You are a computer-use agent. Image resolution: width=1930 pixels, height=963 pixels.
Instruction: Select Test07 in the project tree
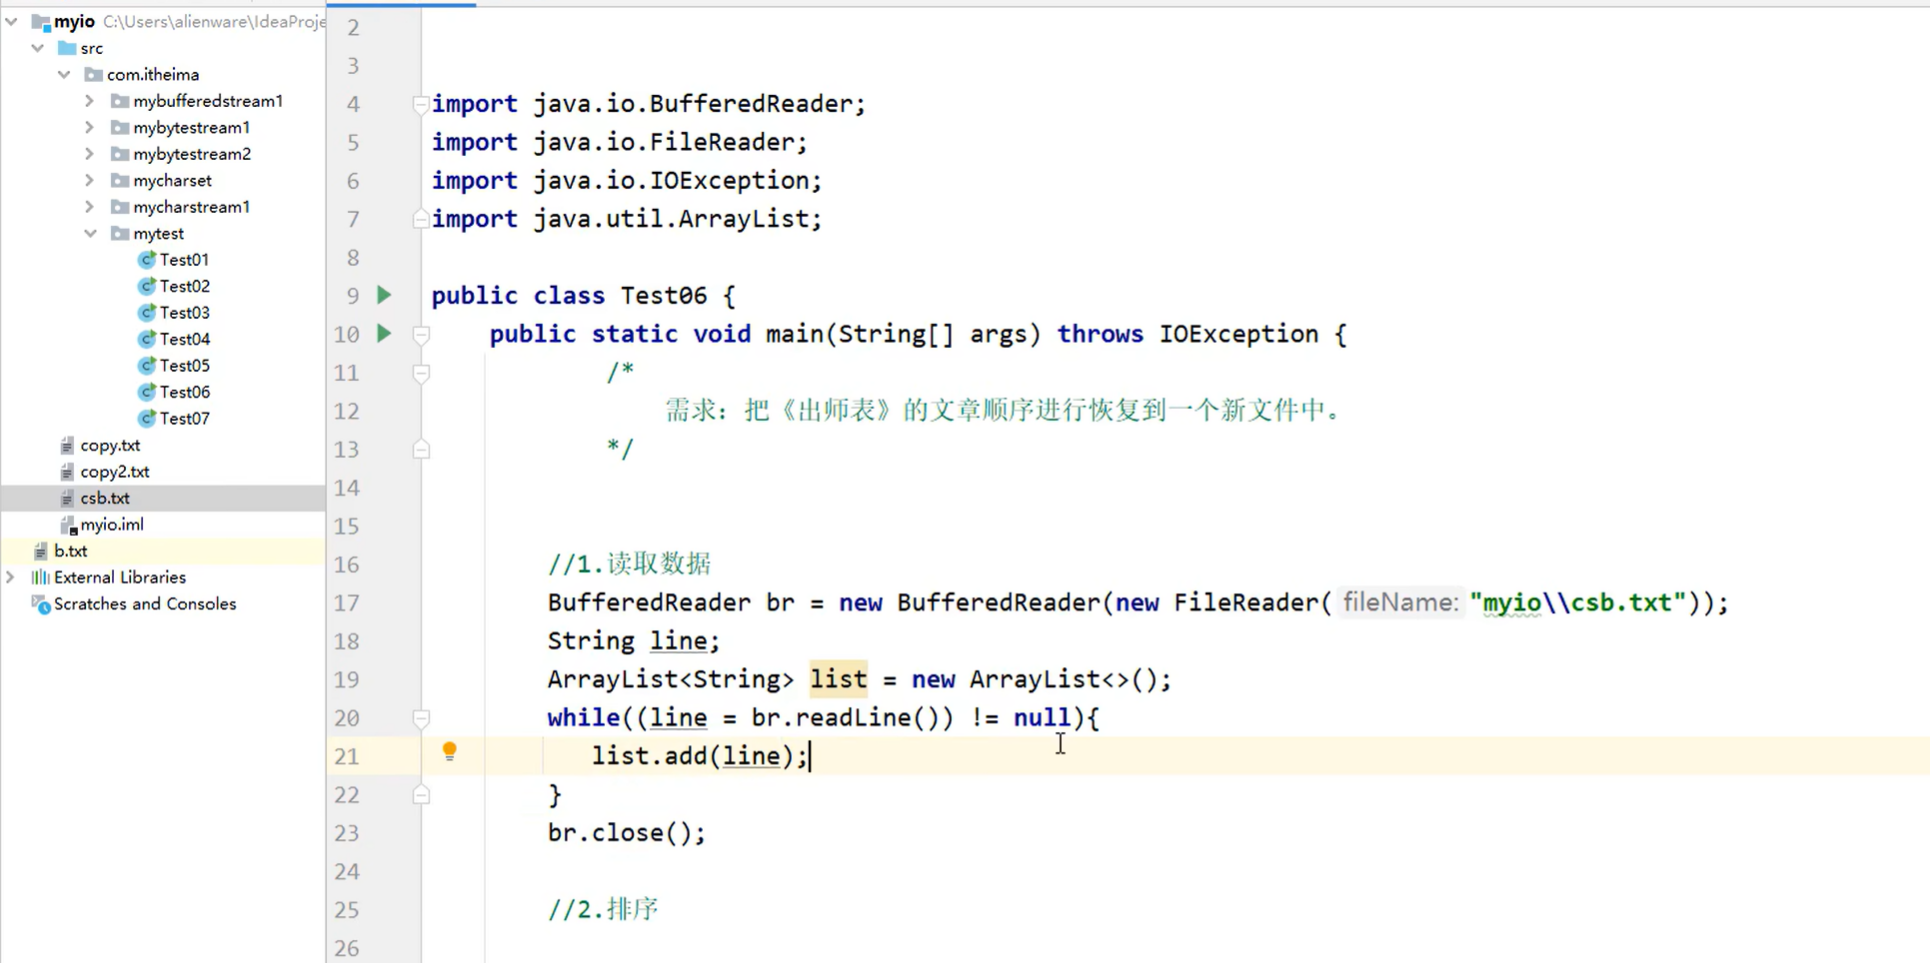[x=184, y=418]
